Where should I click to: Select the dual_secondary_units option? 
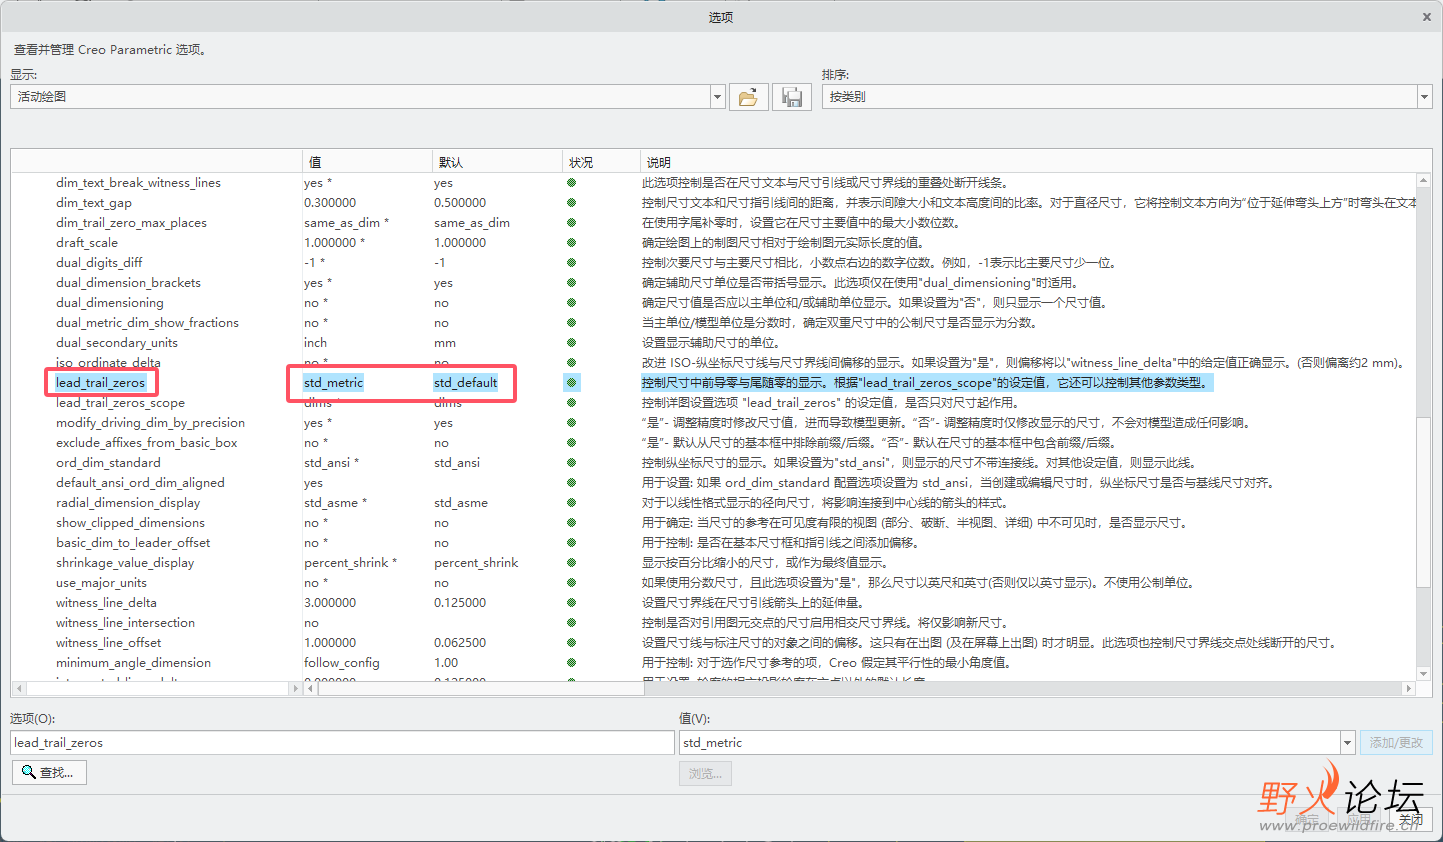pyautogui.click(x=117, y=343)
